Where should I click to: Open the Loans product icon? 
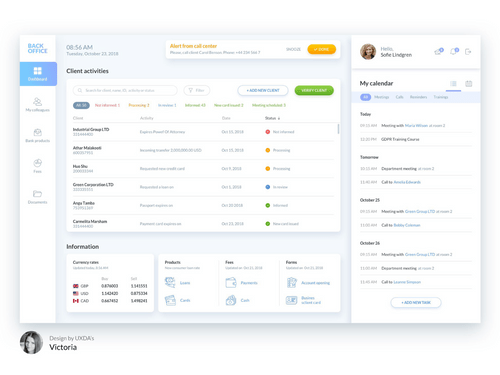tap(170, 282)
